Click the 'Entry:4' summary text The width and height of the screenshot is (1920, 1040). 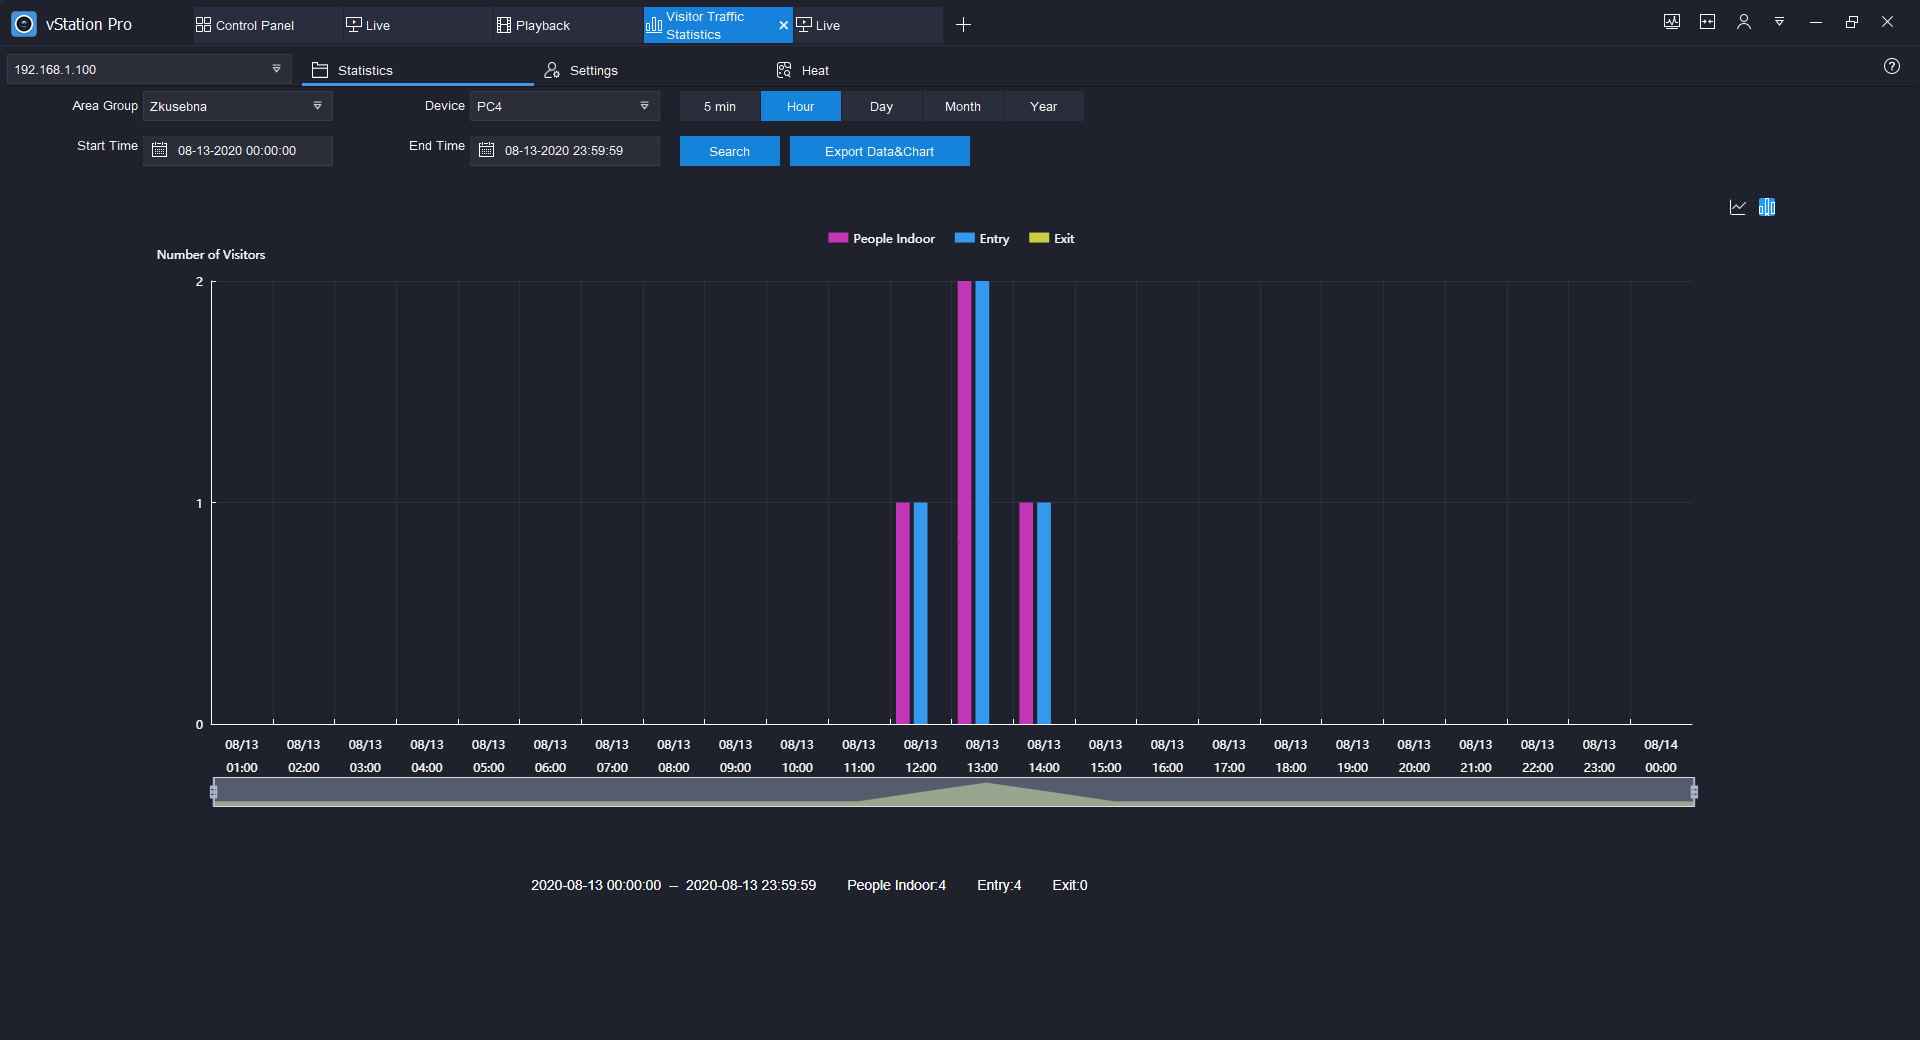pyautogui.click(x=999, y=885)
